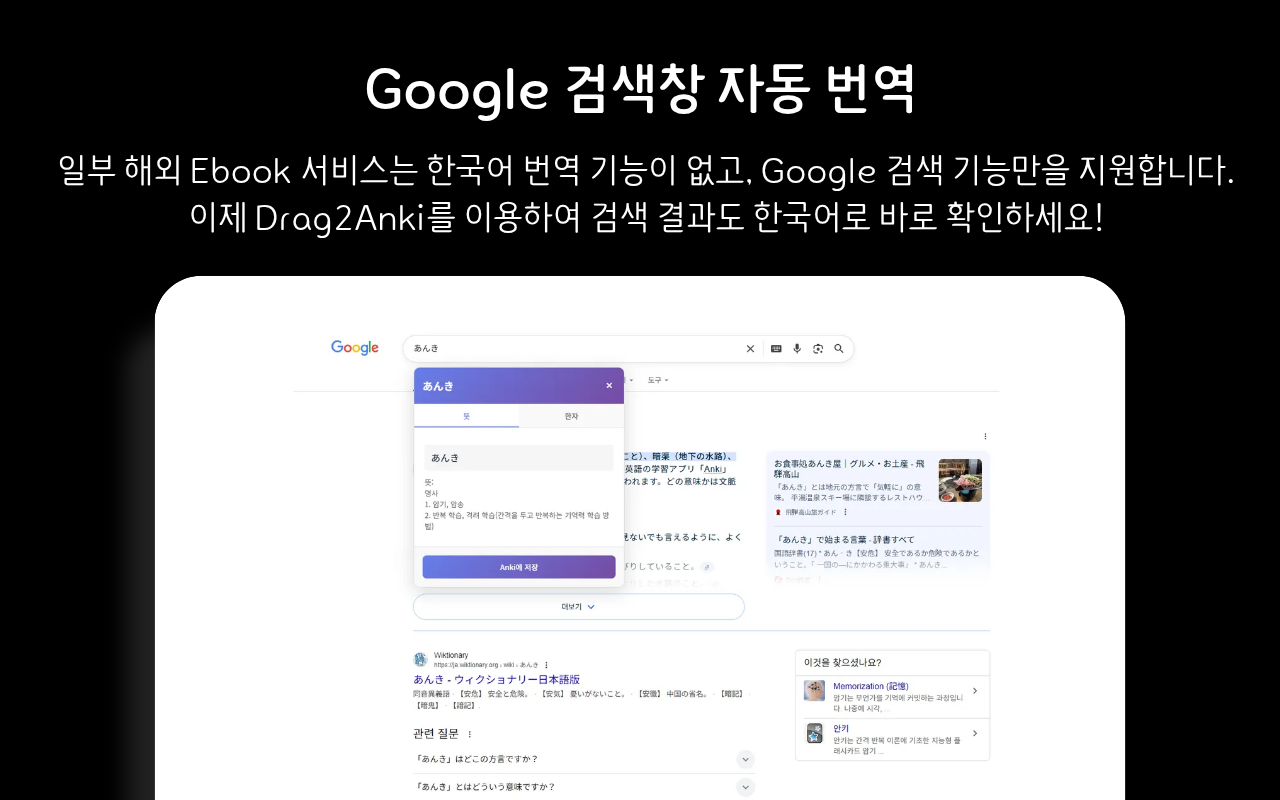Click the Memorization thumbnail image
This screenshot has width=1280, height=800.
(815, 691)
